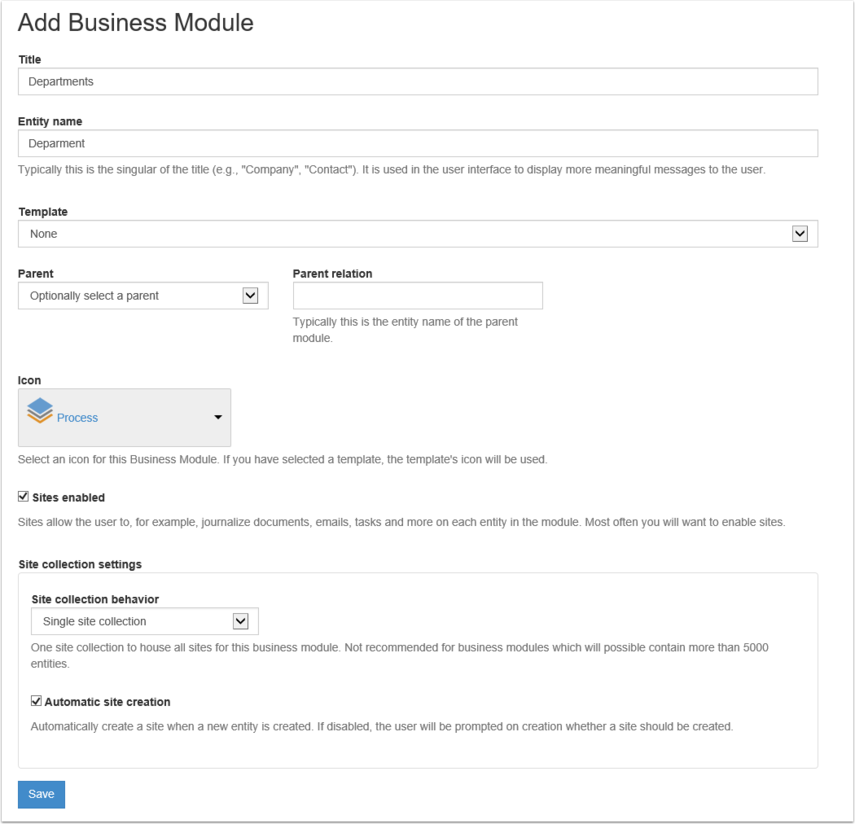Click the Site collection settings heading
The image size is (855, 824).
(80, 564)
